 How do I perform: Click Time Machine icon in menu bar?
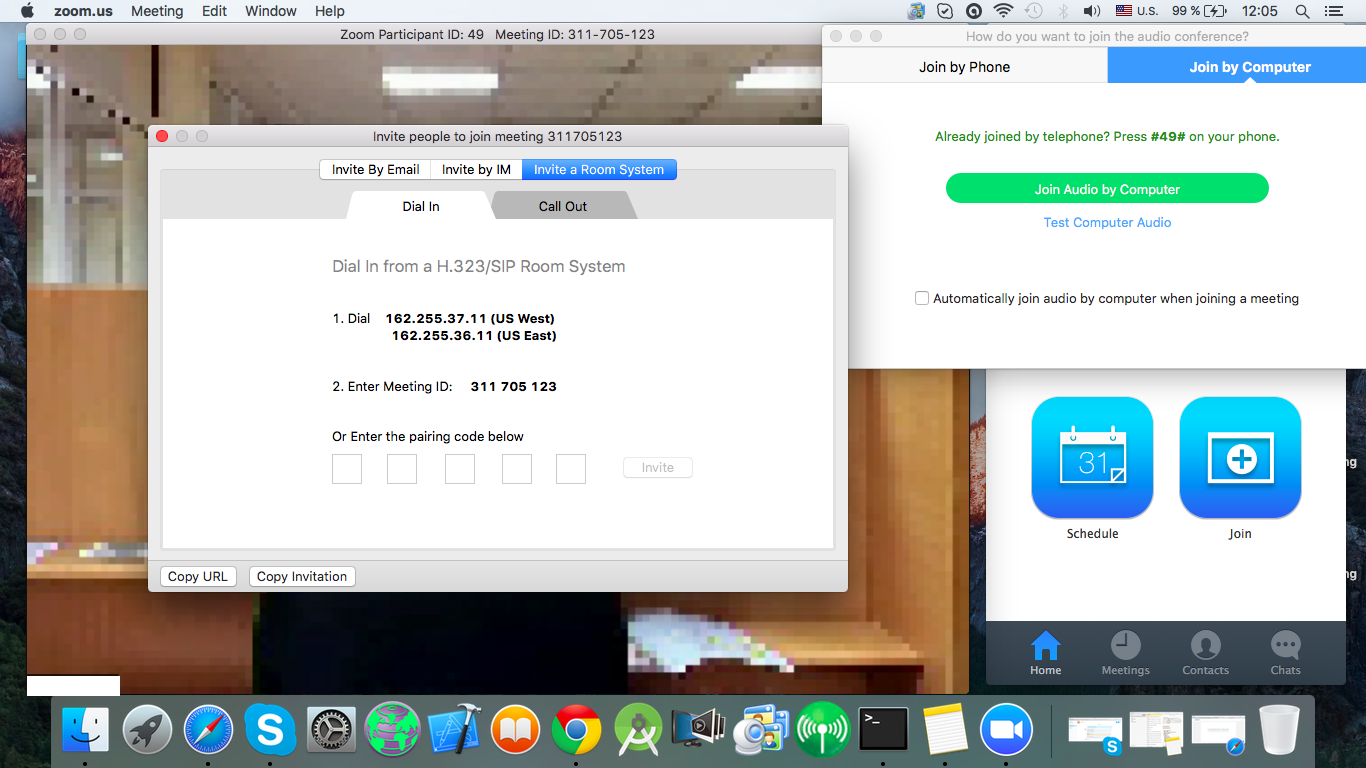[1034, 11]
